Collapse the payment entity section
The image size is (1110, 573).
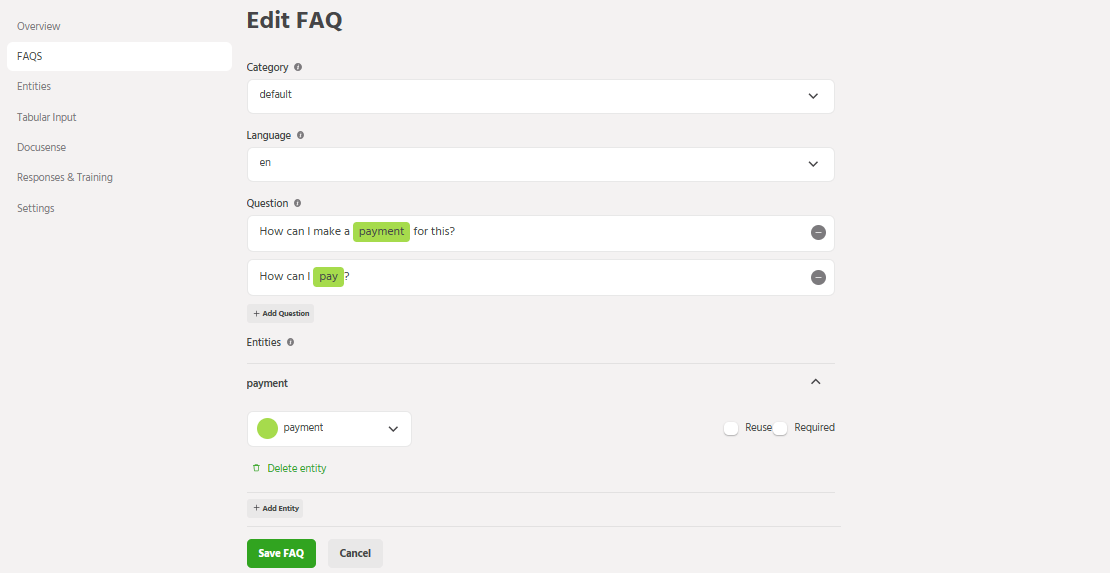coord(815,382)
